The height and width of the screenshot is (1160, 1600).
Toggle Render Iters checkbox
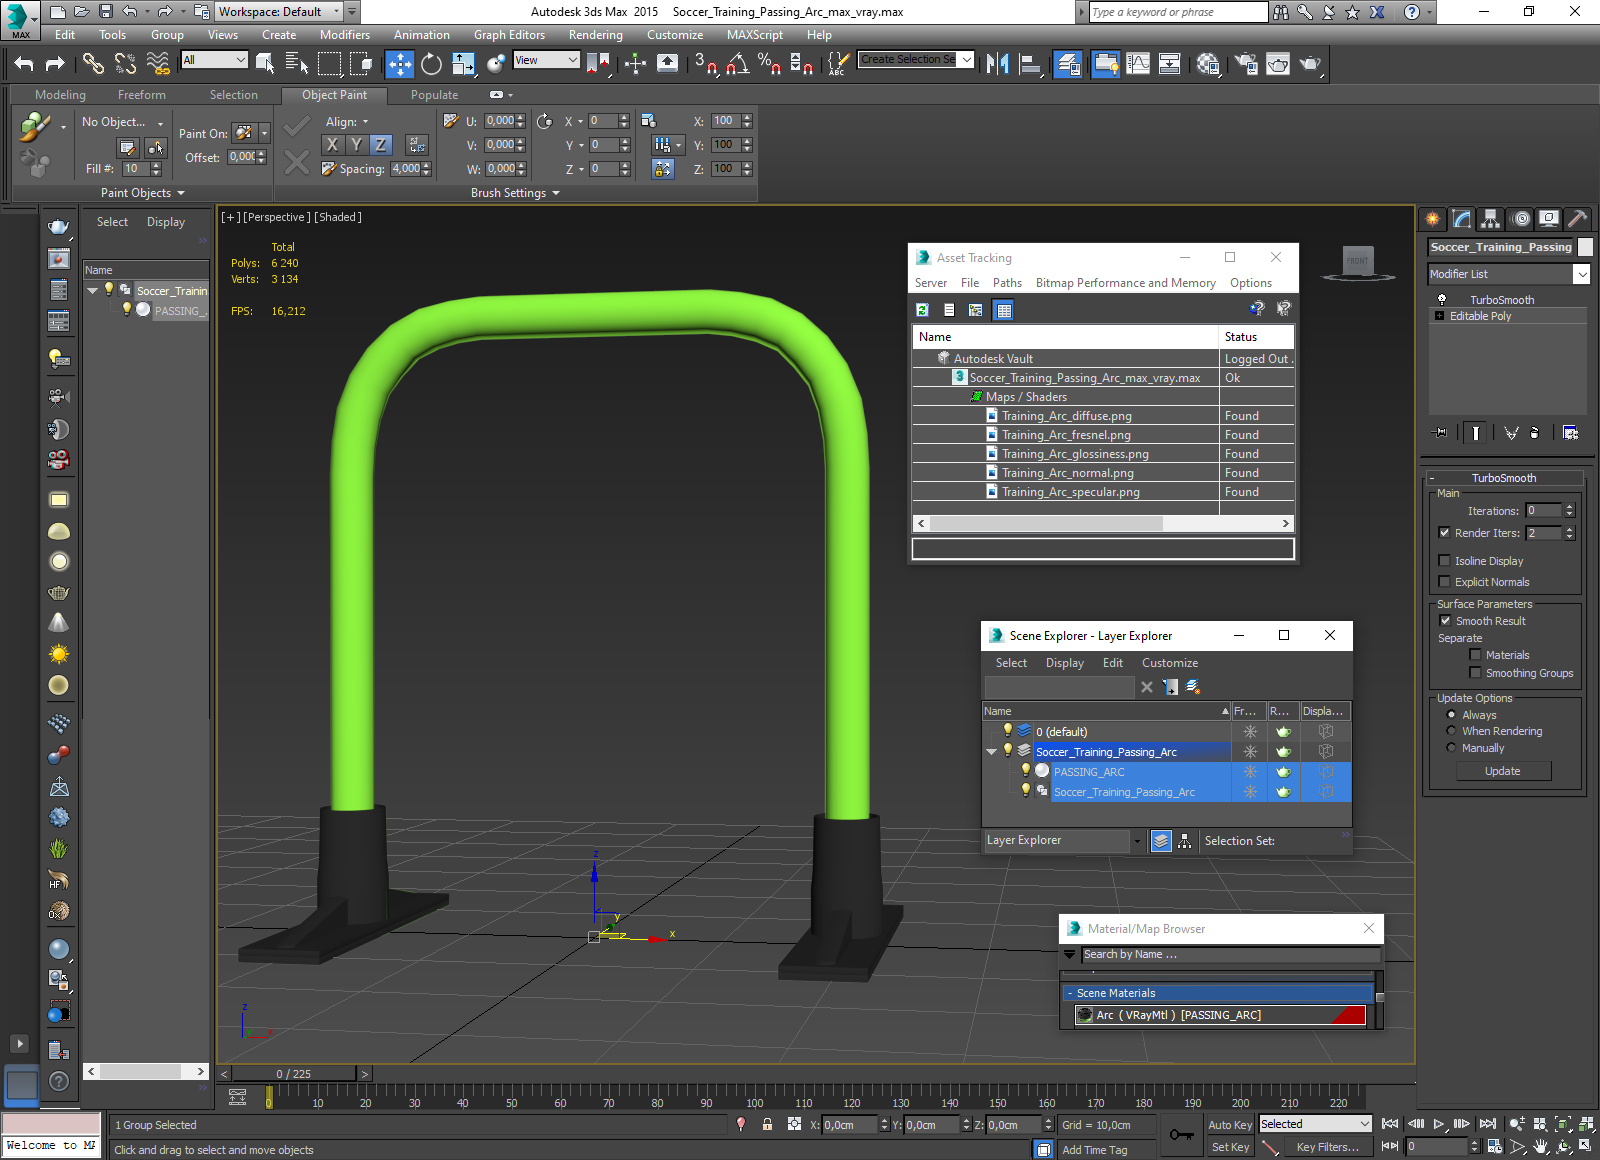coord(1444,533)
